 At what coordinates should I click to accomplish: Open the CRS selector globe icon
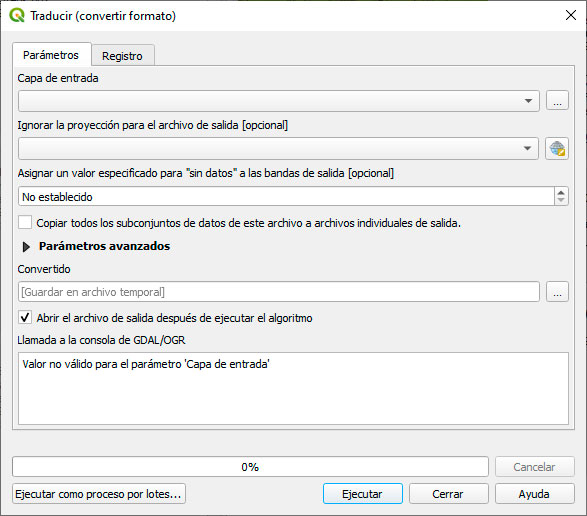point(557,149)
